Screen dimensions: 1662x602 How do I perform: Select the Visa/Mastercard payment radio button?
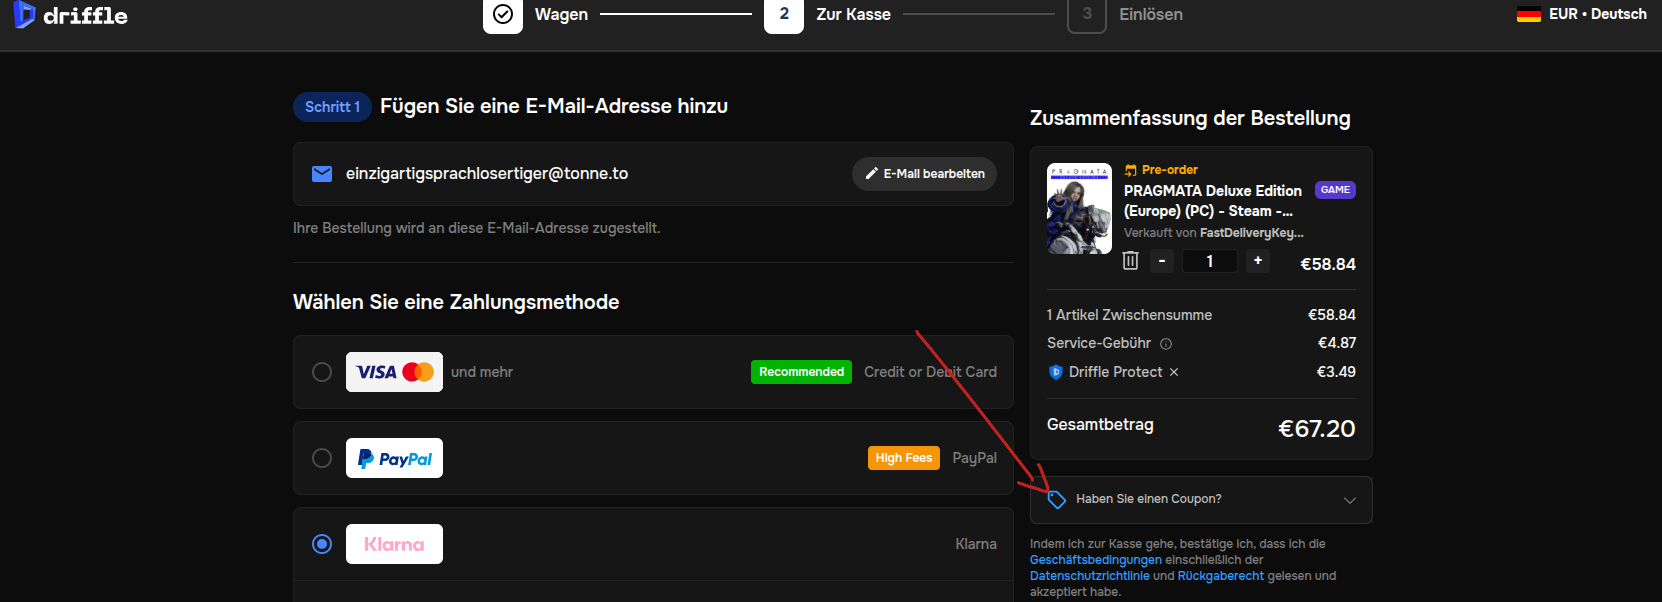tap(322, 372)
